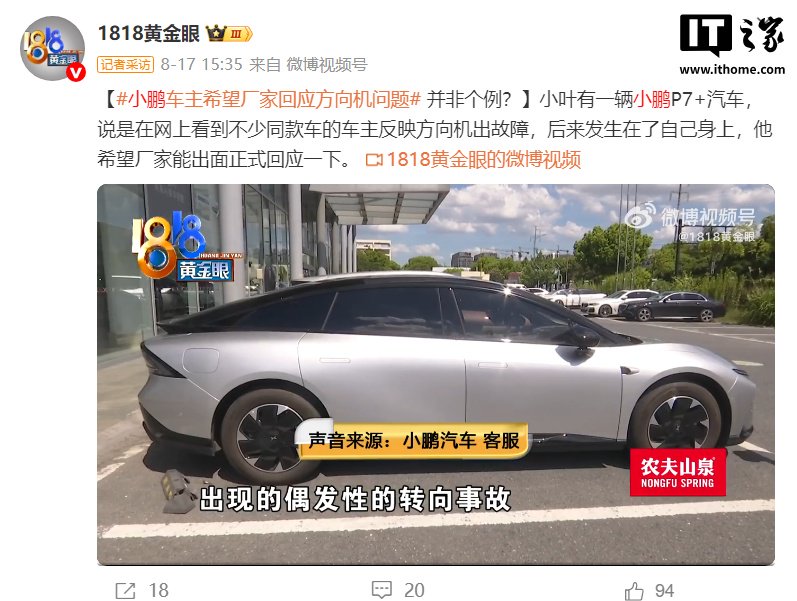This screenshot has width=797, height=601.
Task: Click the 8-17 15:35 timestamp
Action: [x=201, y=65]
